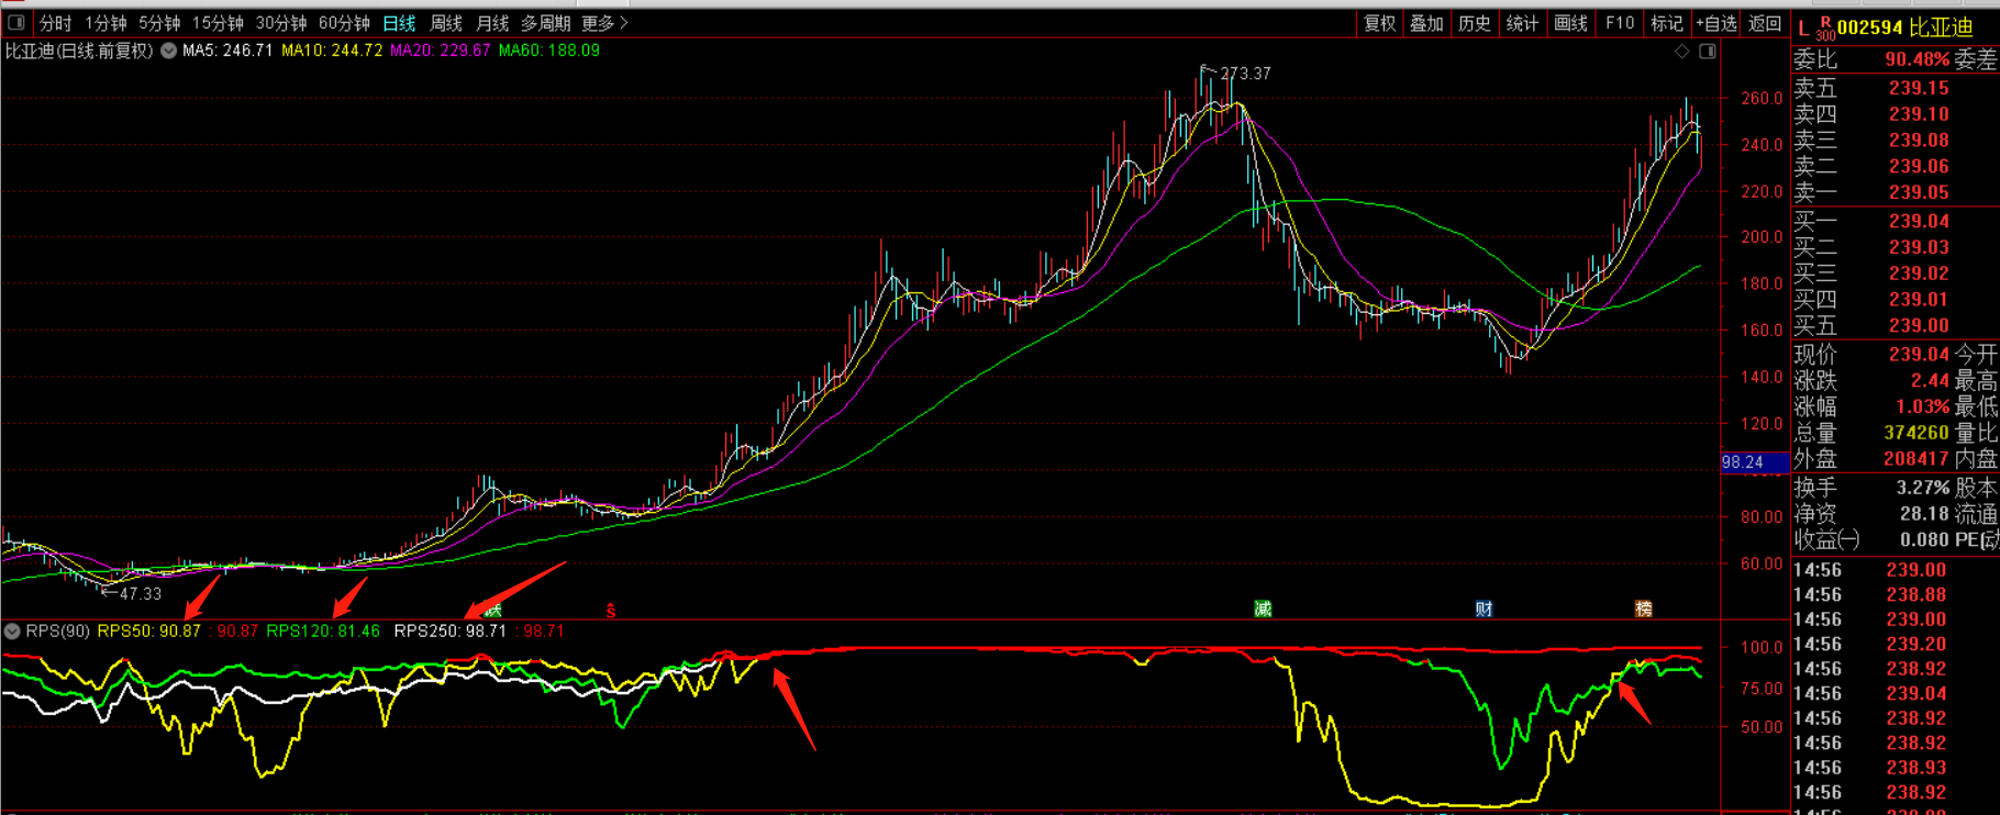Switch to the 15分钟 period tab
The image size is (2000, 815).
(x=217, y=23)
